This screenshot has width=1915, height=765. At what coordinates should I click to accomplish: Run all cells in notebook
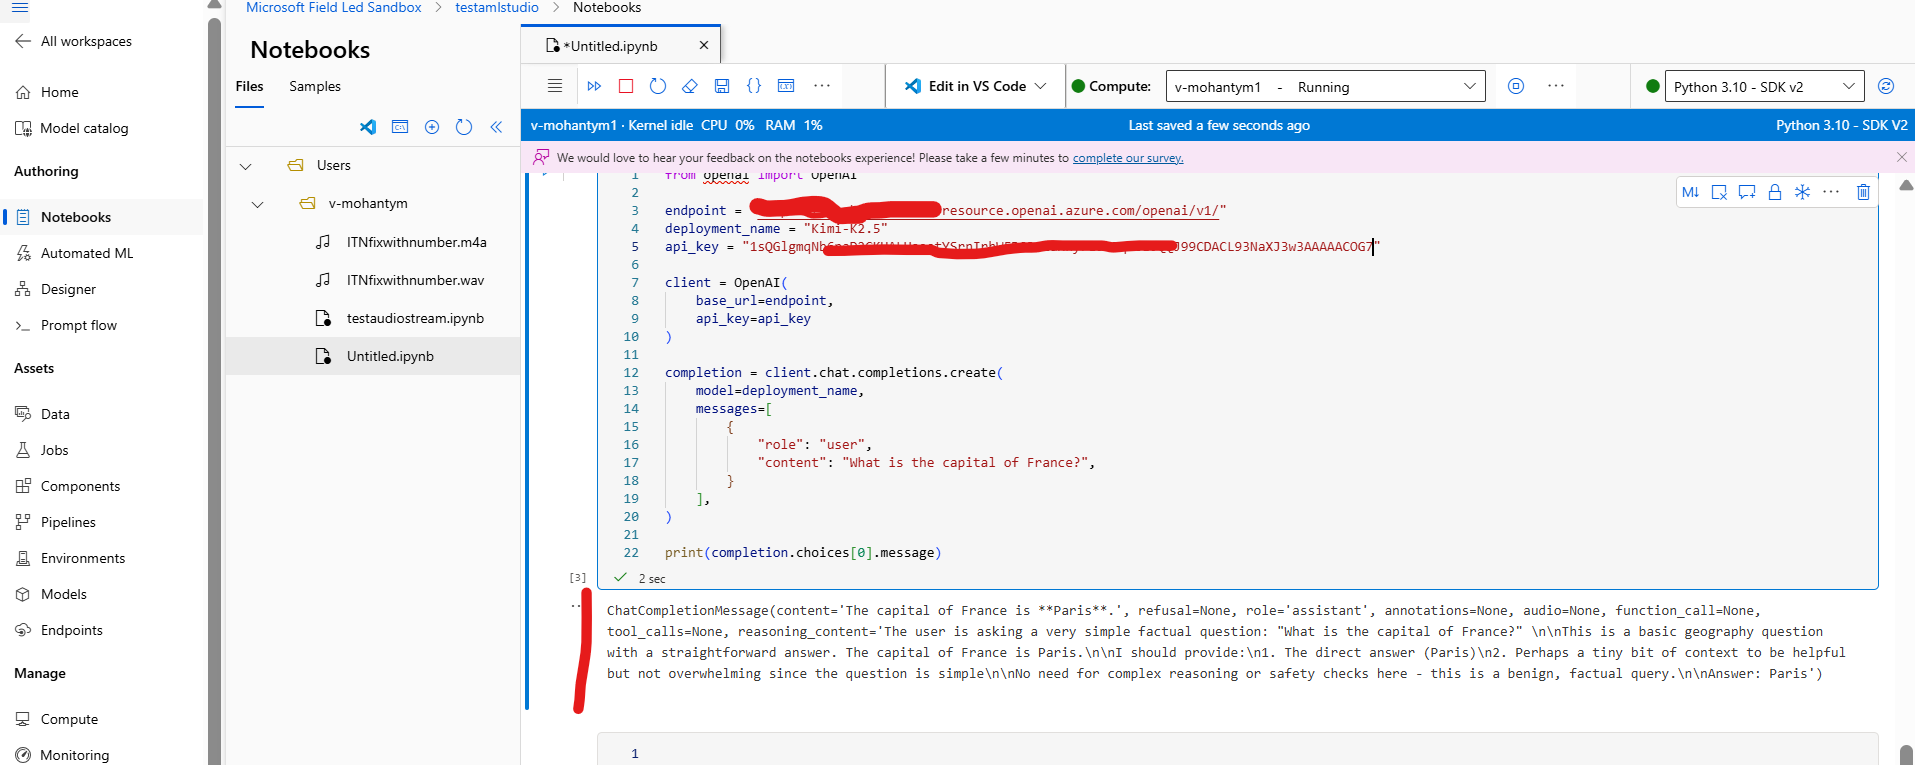tap(594, 86)
